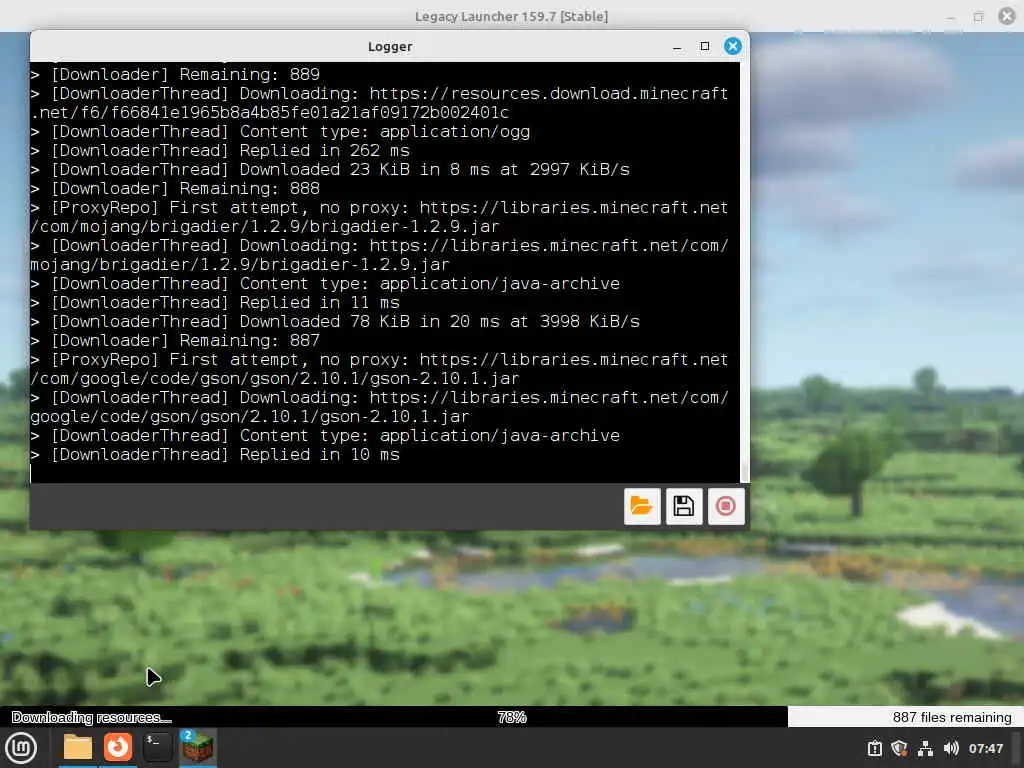Open the network connections tray icon
Image resolution: width=1024 pixels, height=768 pixels.
[925, 748]
